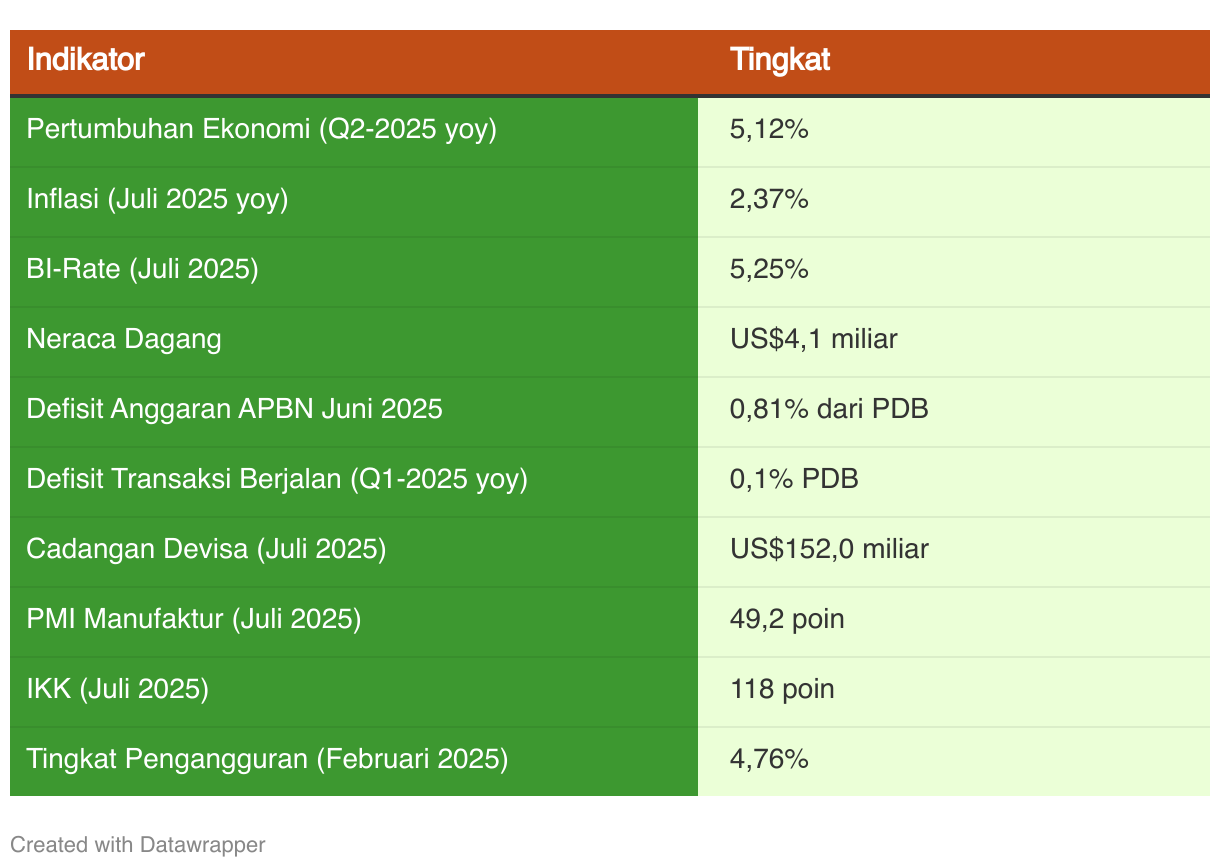Viewport: 1220px width, 868px height.
Task: Select the Pertumbuhan Ekonomi (Q2-2025 yoy) row label
Action: pyautogui.click(x=262, y=130)
